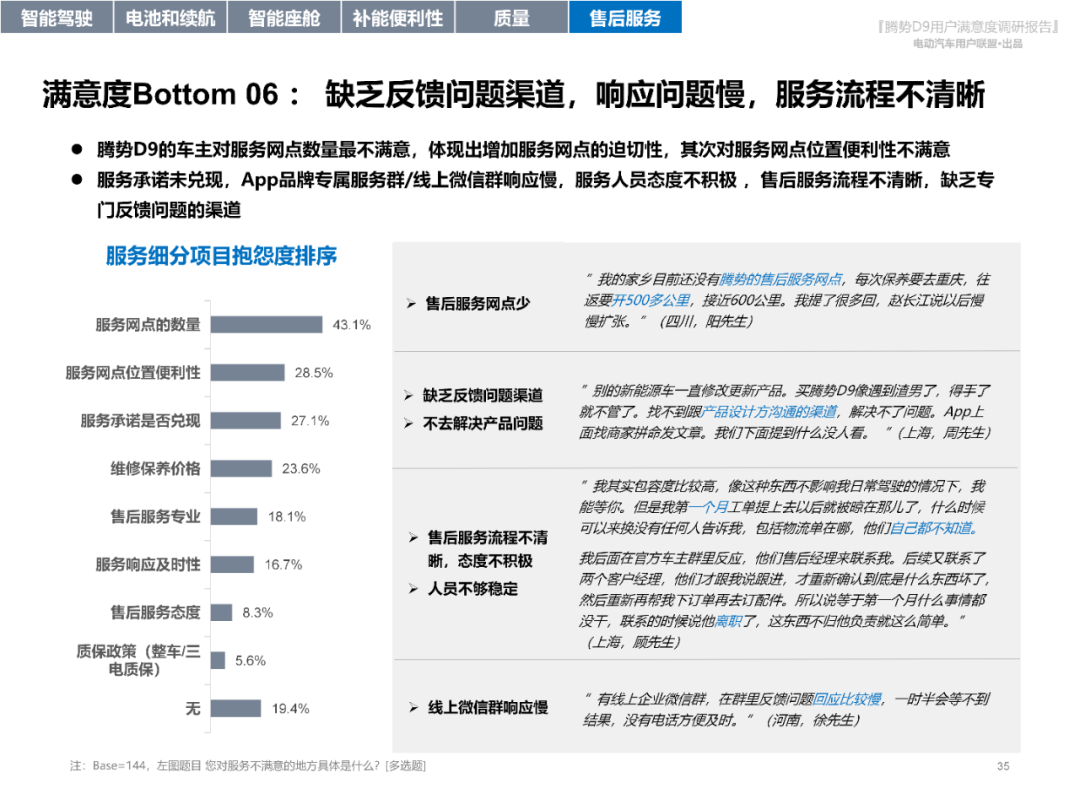Open the 质量 tab

pyautogui.click(x=510, y=17)
